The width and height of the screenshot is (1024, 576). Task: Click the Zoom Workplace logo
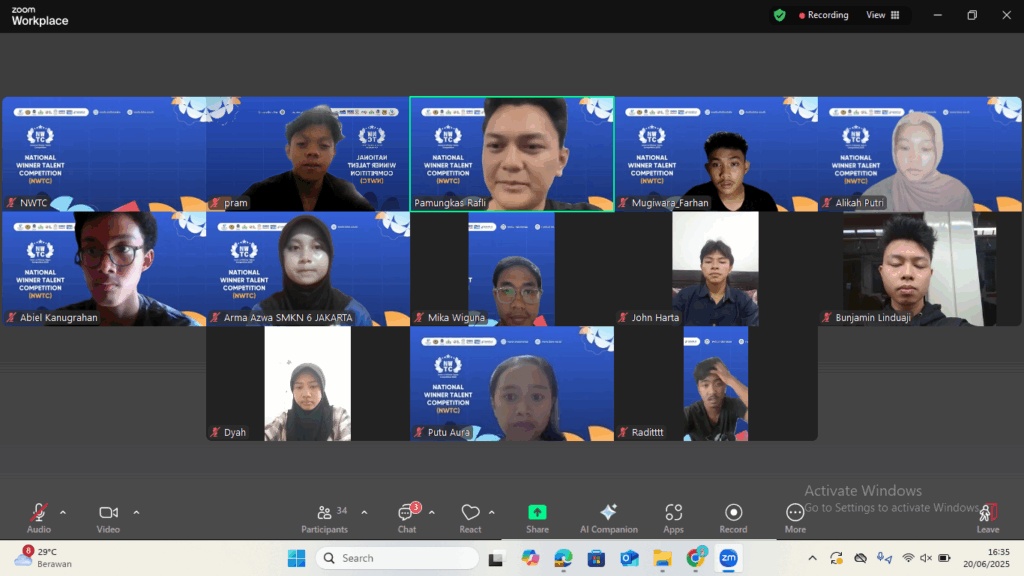tap(40, 16)
